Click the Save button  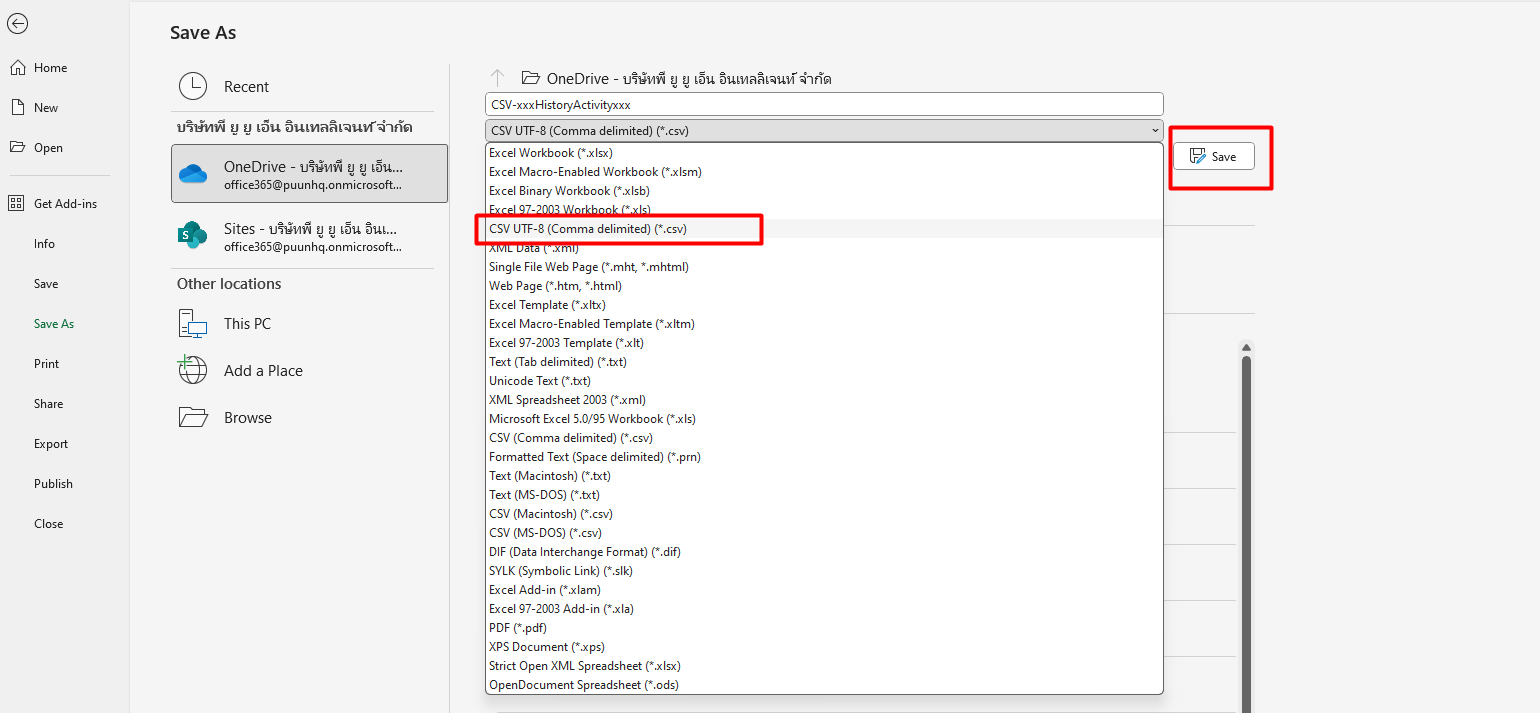1213,156
